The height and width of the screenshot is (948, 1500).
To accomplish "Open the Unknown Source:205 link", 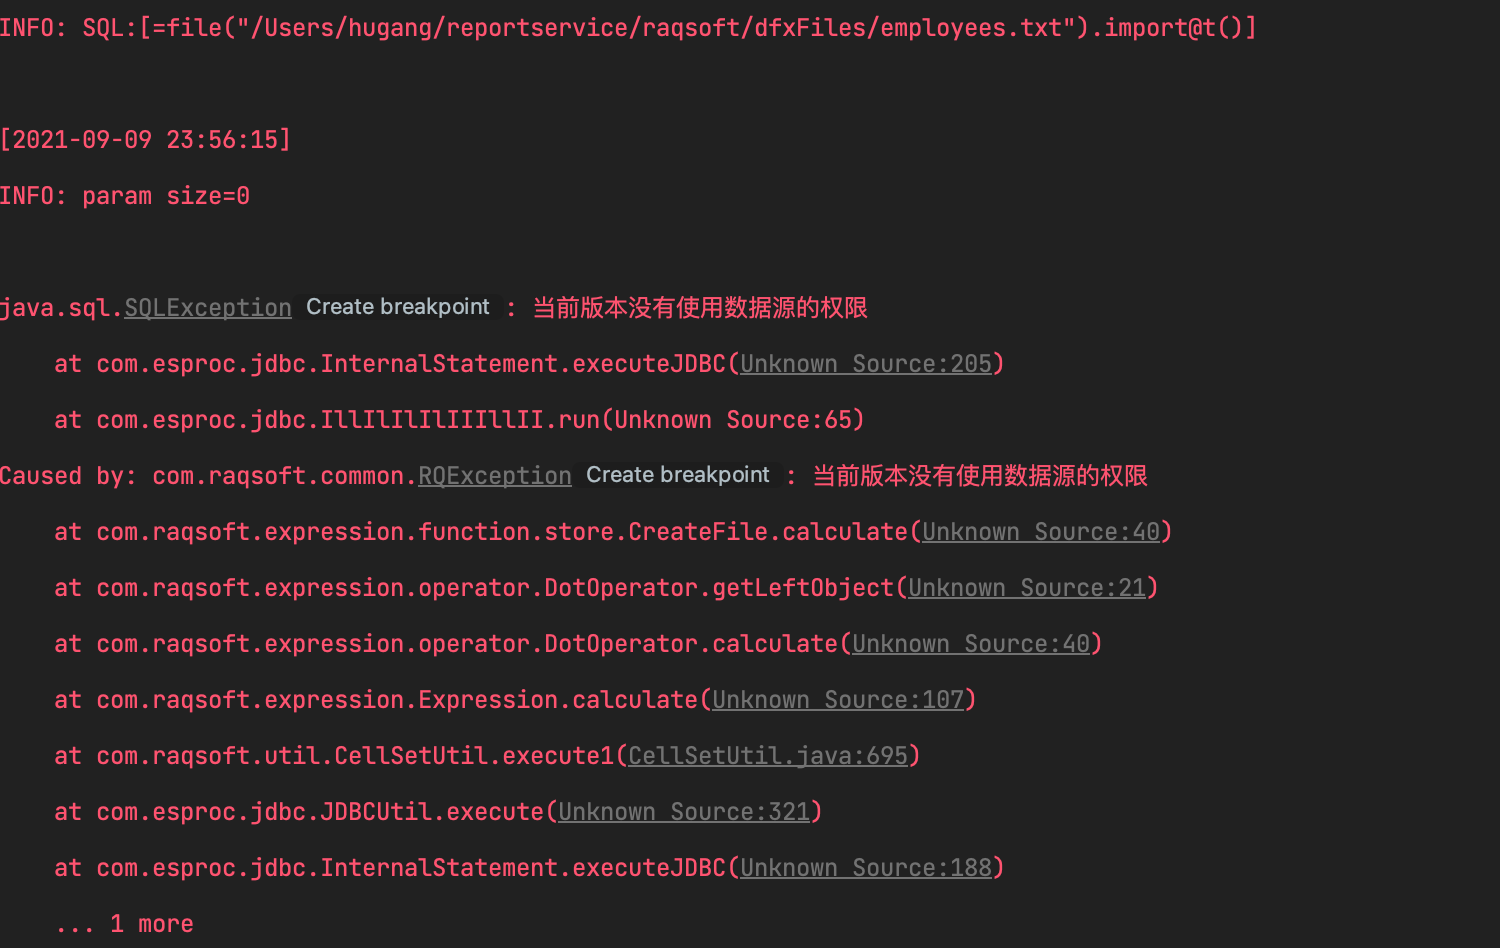I will tap(866, 364).
